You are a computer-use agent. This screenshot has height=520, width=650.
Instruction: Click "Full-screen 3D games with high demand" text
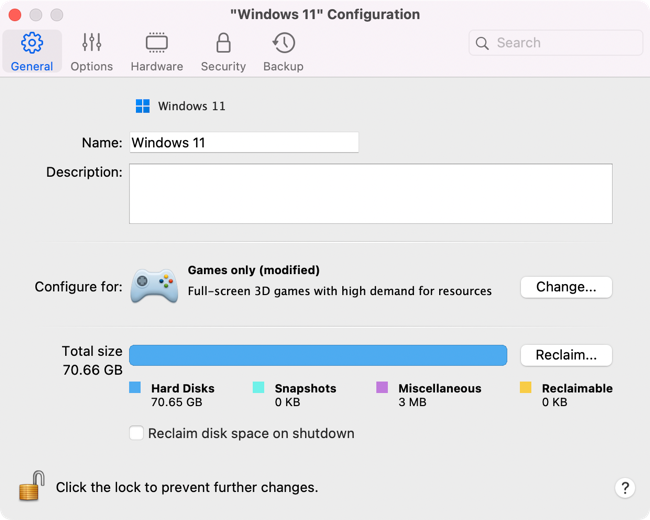pyautogui.click(x=303, y=291)
